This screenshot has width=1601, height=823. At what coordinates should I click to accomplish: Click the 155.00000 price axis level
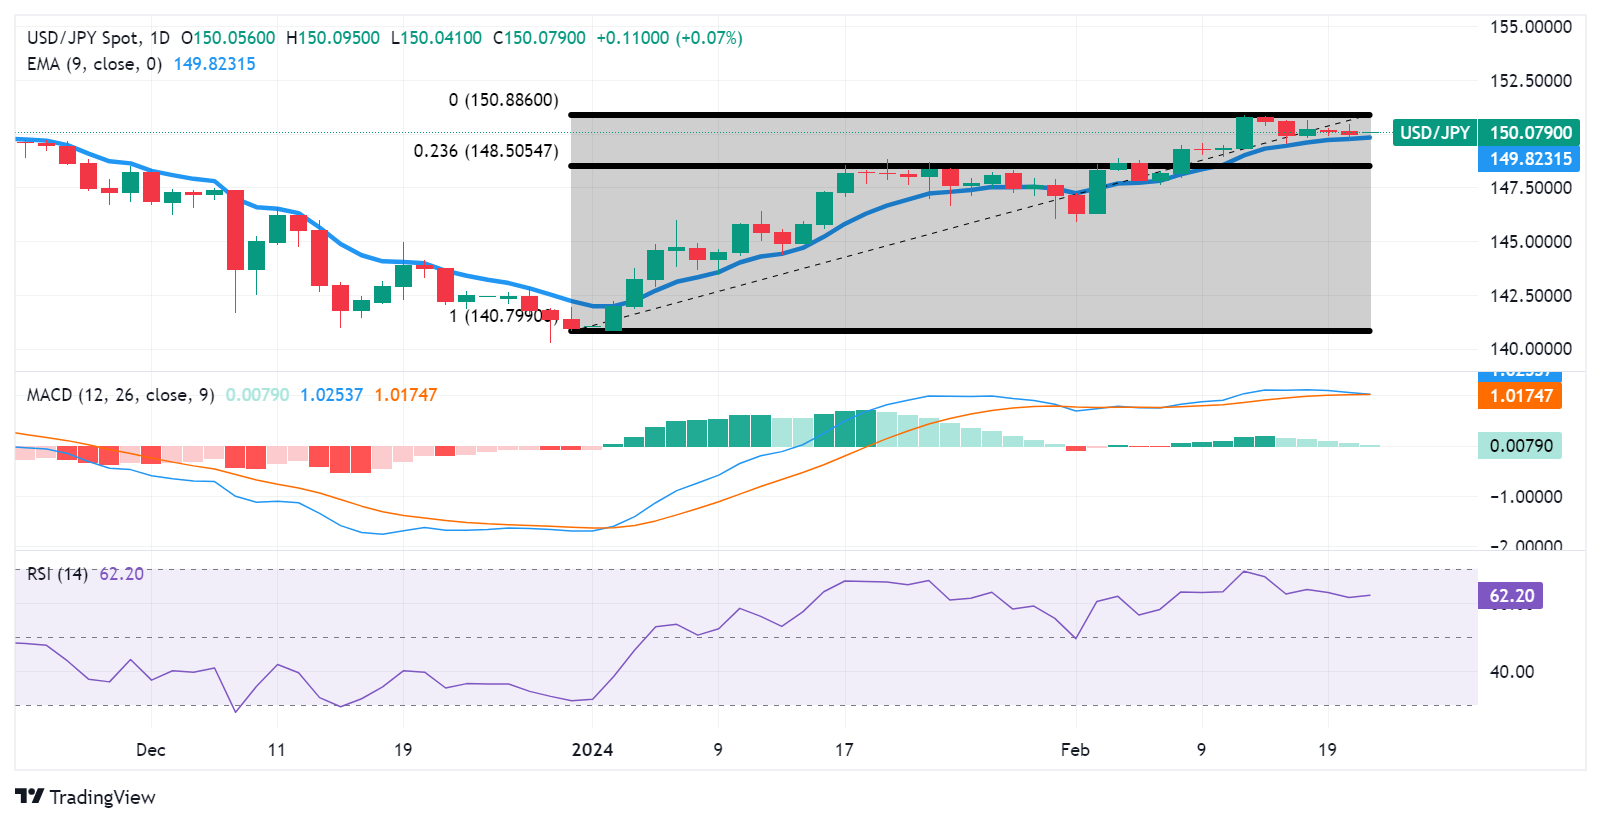pyautogui.click(x=1530, y=27)
